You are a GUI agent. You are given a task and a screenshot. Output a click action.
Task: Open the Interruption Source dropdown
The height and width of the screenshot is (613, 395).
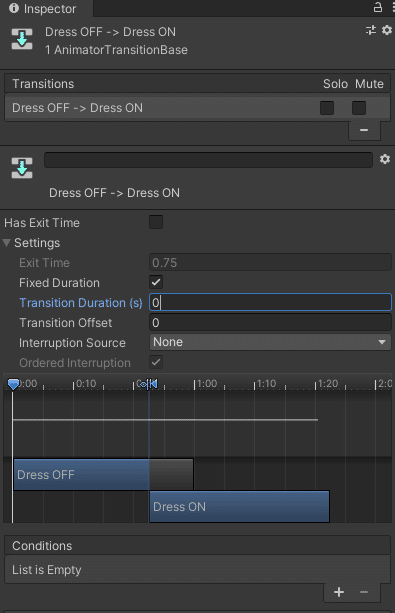coord(270,342)
